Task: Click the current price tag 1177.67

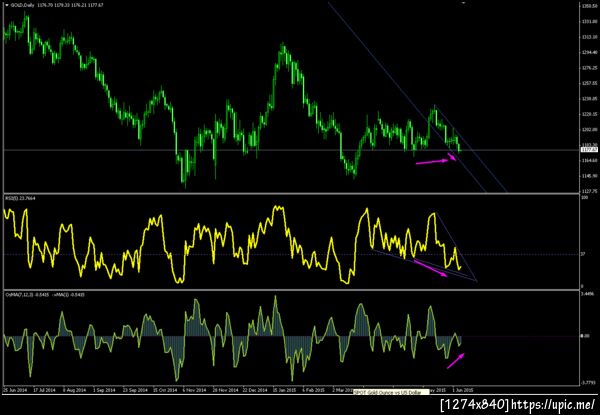Action: click(x=587, y=150)
